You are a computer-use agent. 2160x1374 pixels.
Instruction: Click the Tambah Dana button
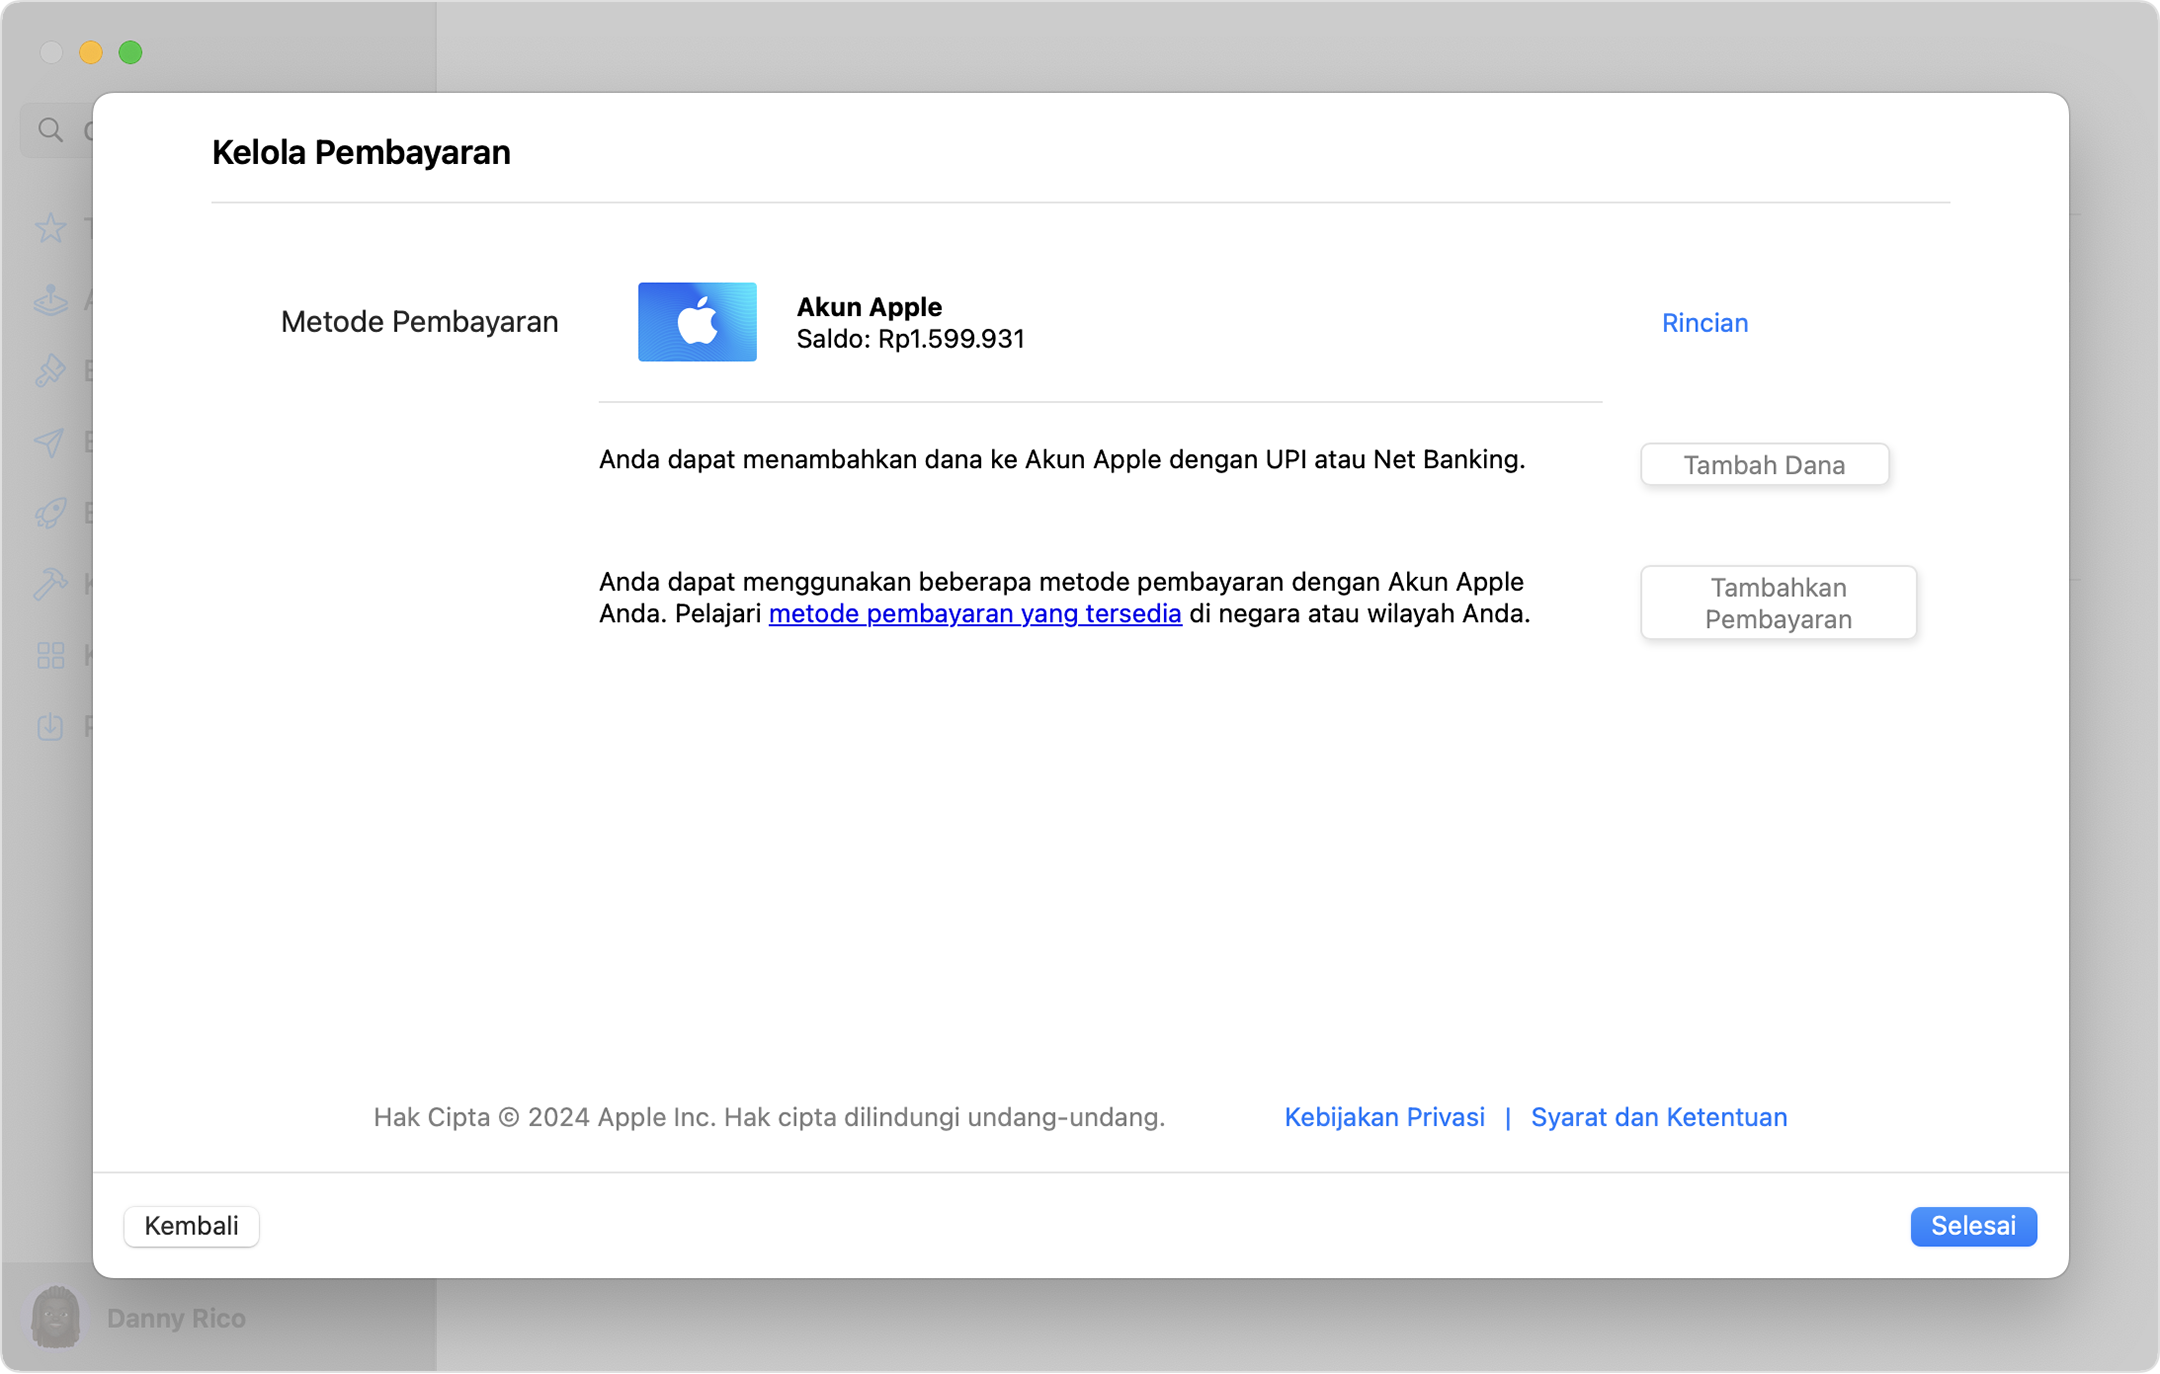[x=1764, y=465]
